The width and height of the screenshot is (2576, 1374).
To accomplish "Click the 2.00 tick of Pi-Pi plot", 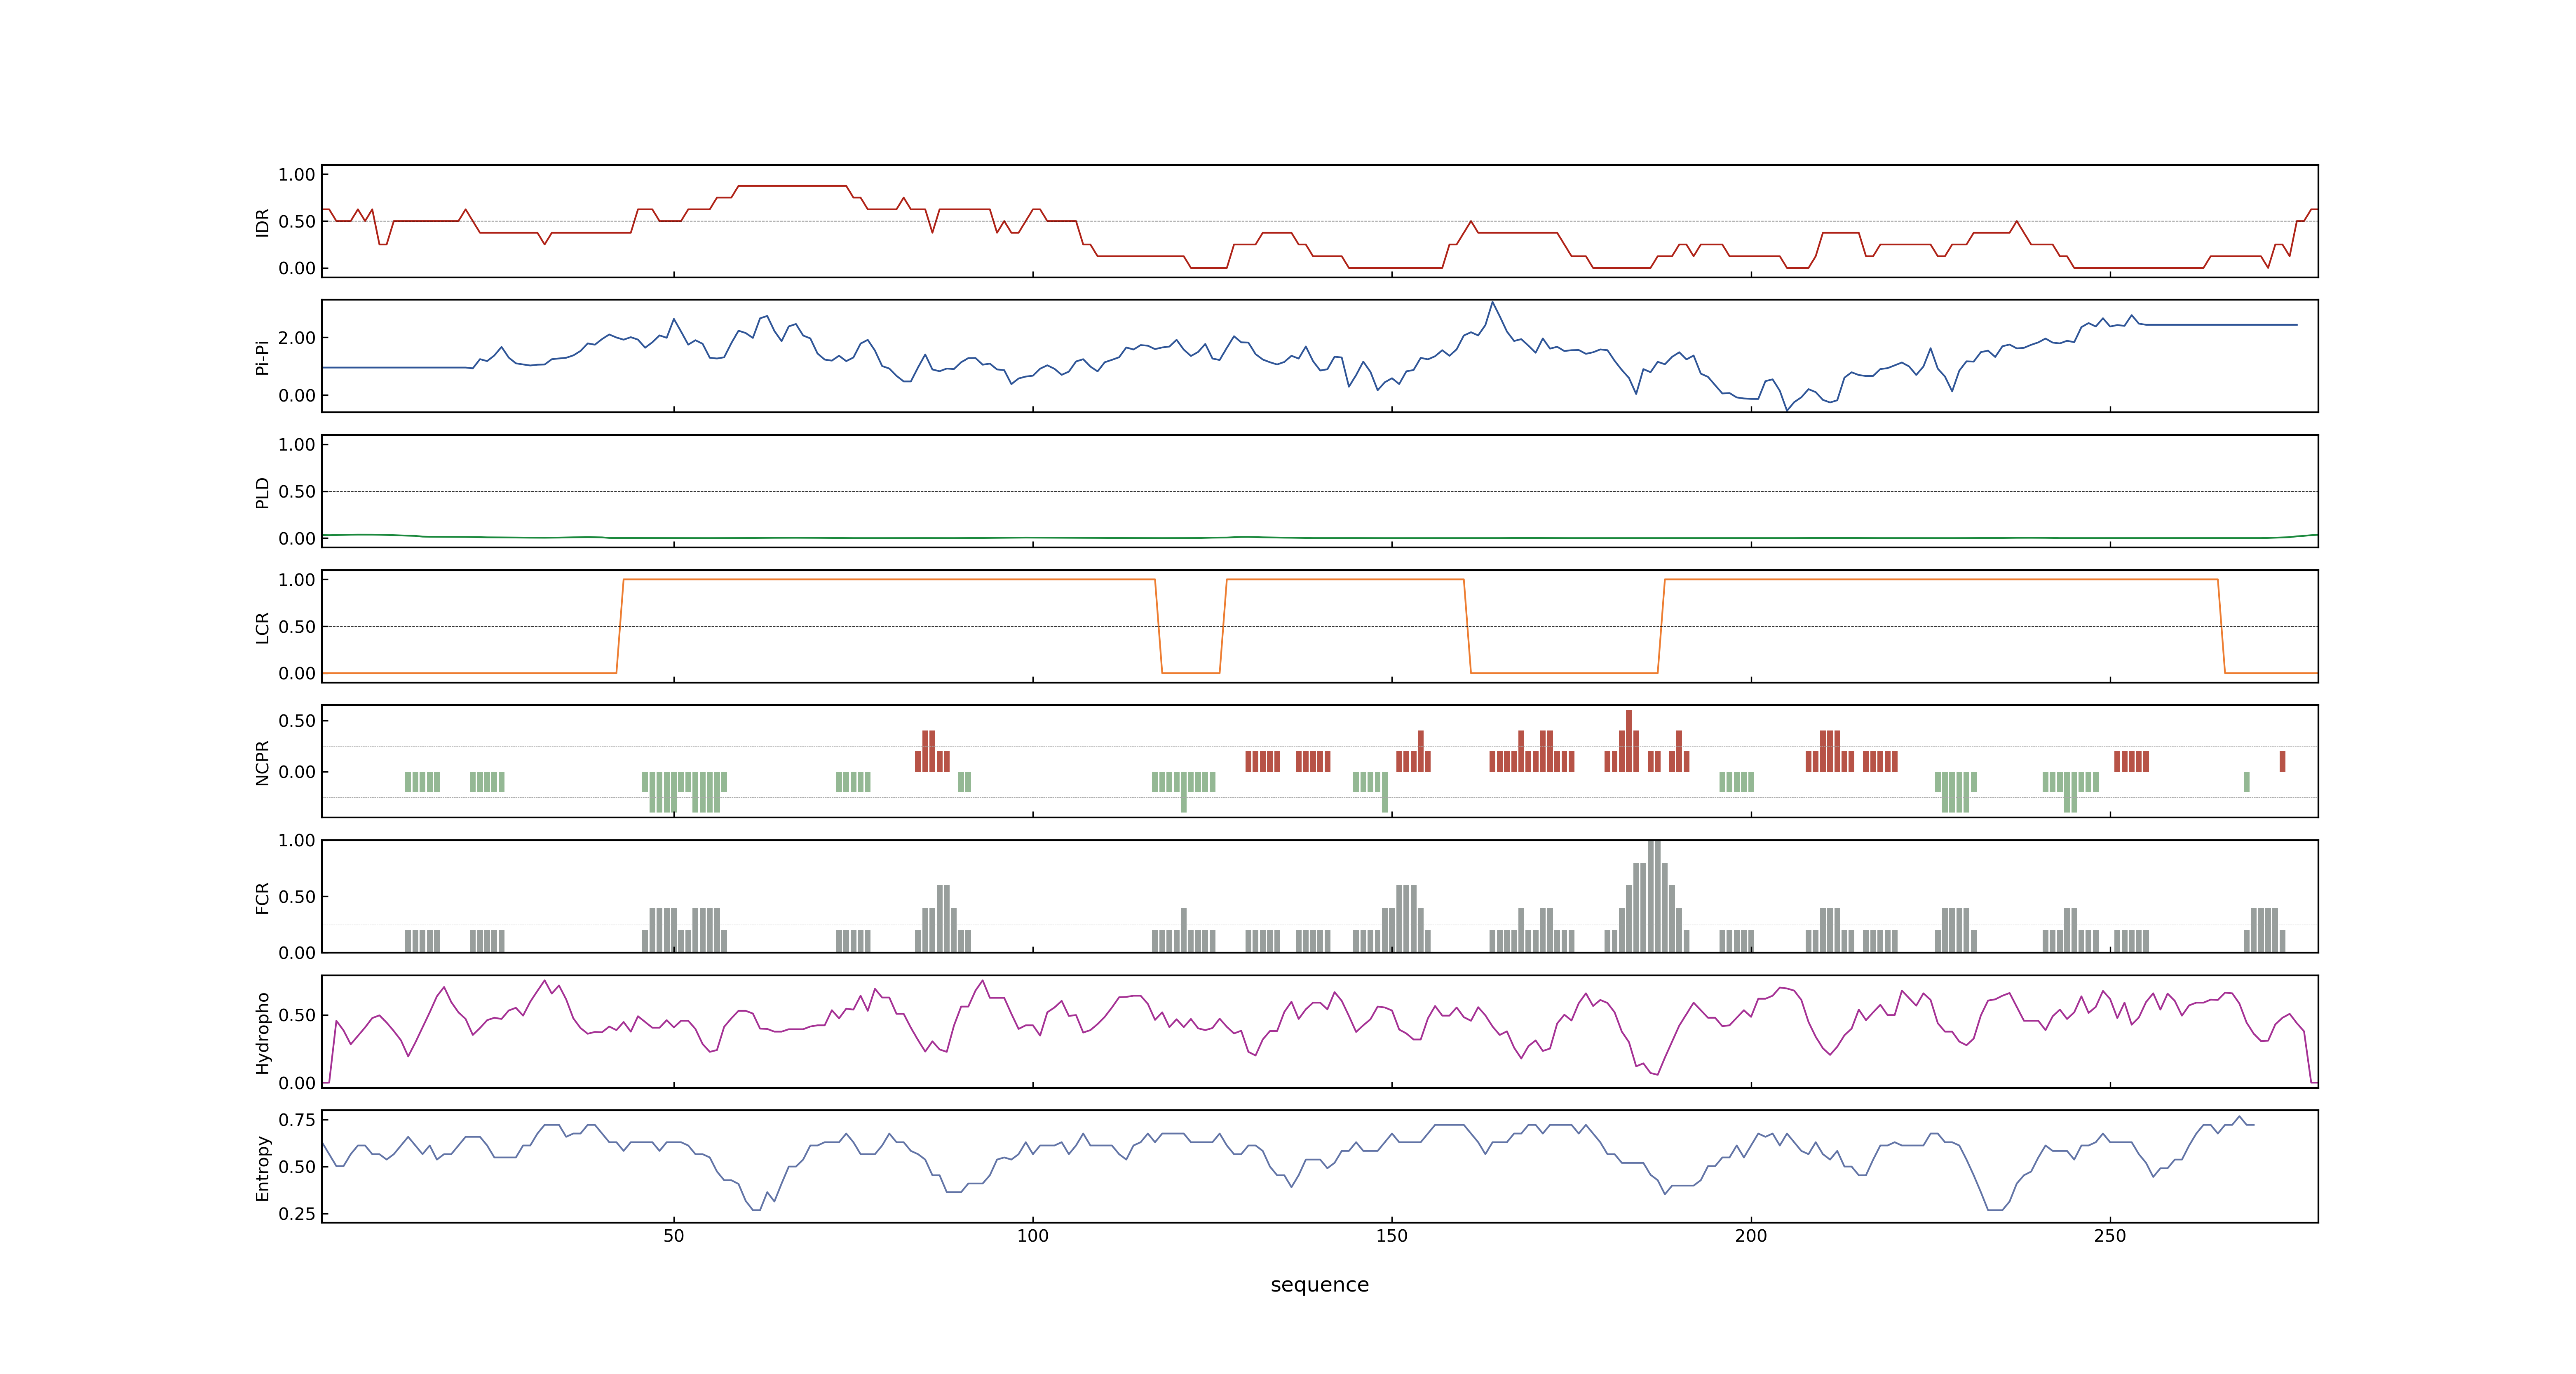I will point(297,338).
